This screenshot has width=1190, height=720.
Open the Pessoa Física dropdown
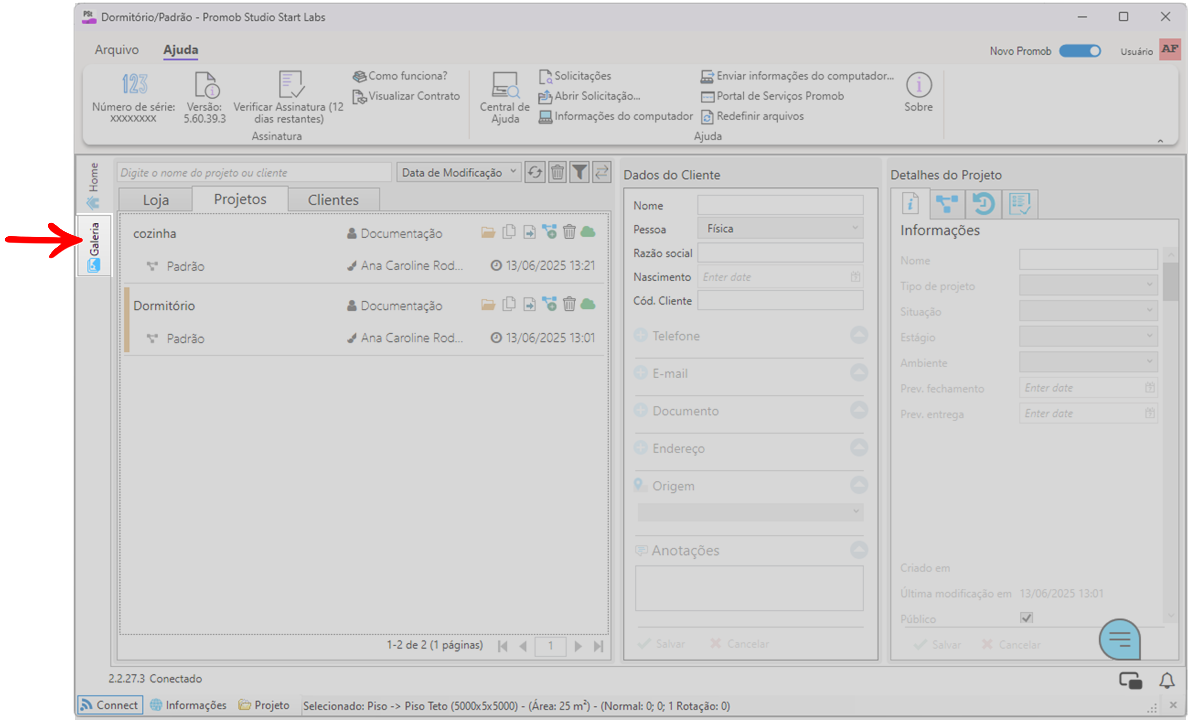pyautogui.click(x=780, y=228)
